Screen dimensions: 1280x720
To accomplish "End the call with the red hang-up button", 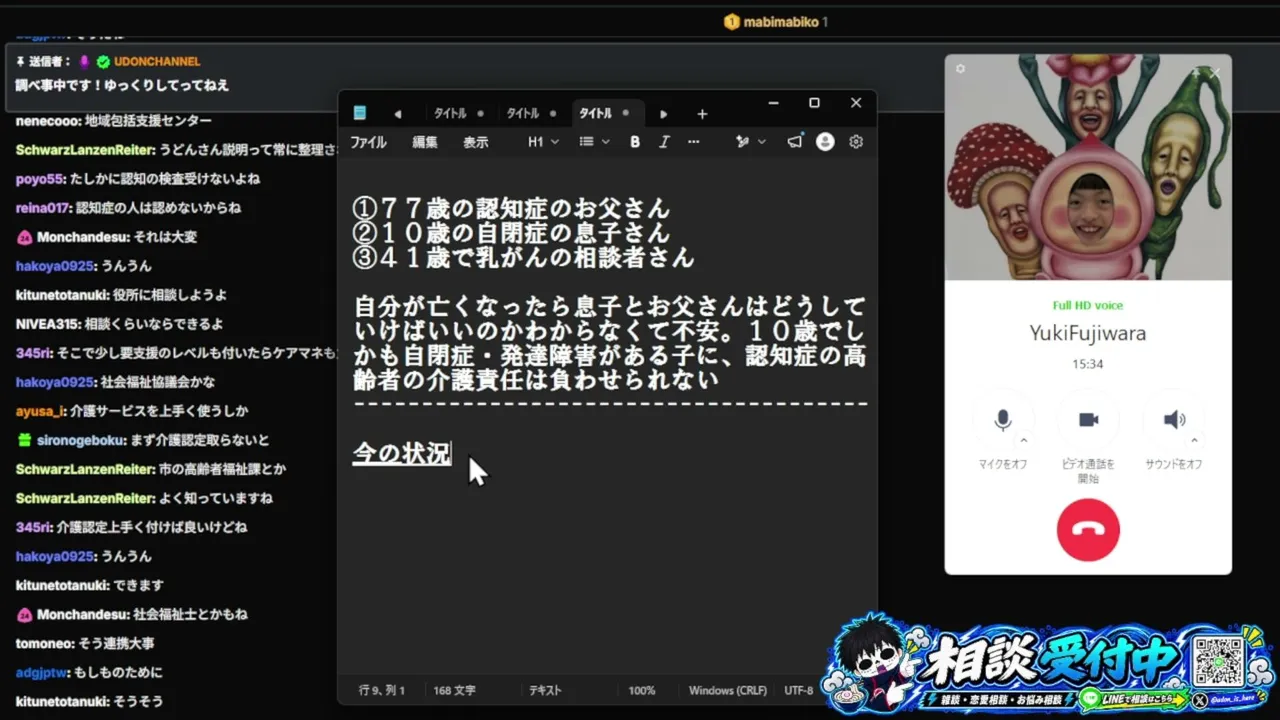I will click(x=1088, y=529).
